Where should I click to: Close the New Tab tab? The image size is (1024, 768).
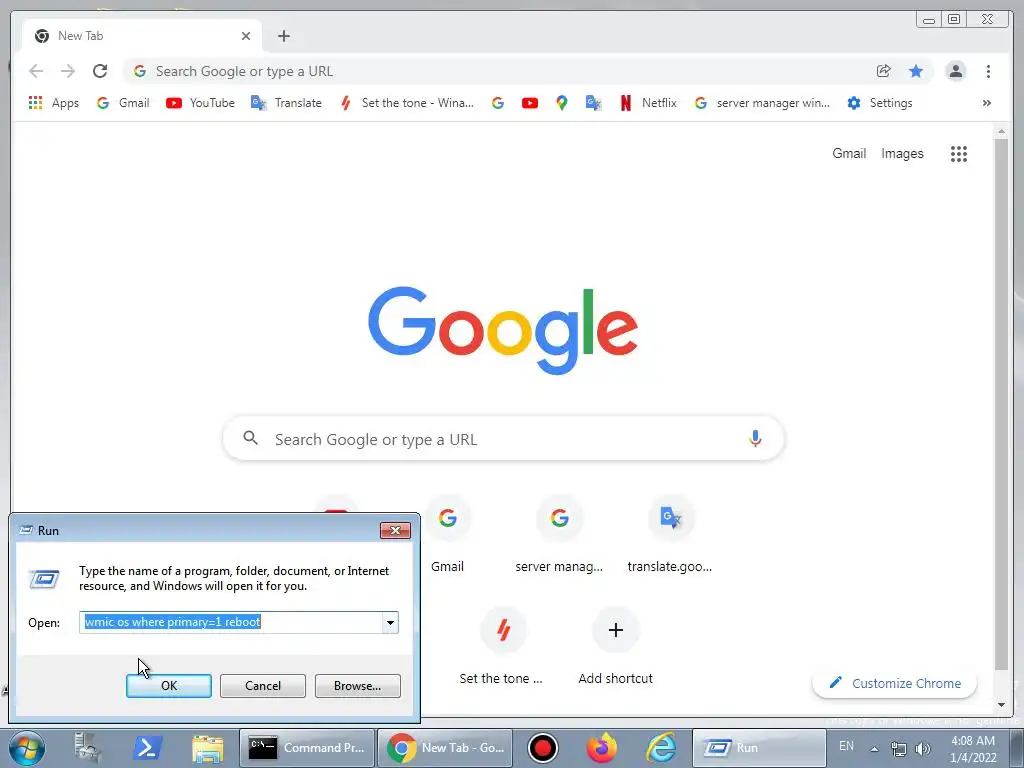point(246,36)
